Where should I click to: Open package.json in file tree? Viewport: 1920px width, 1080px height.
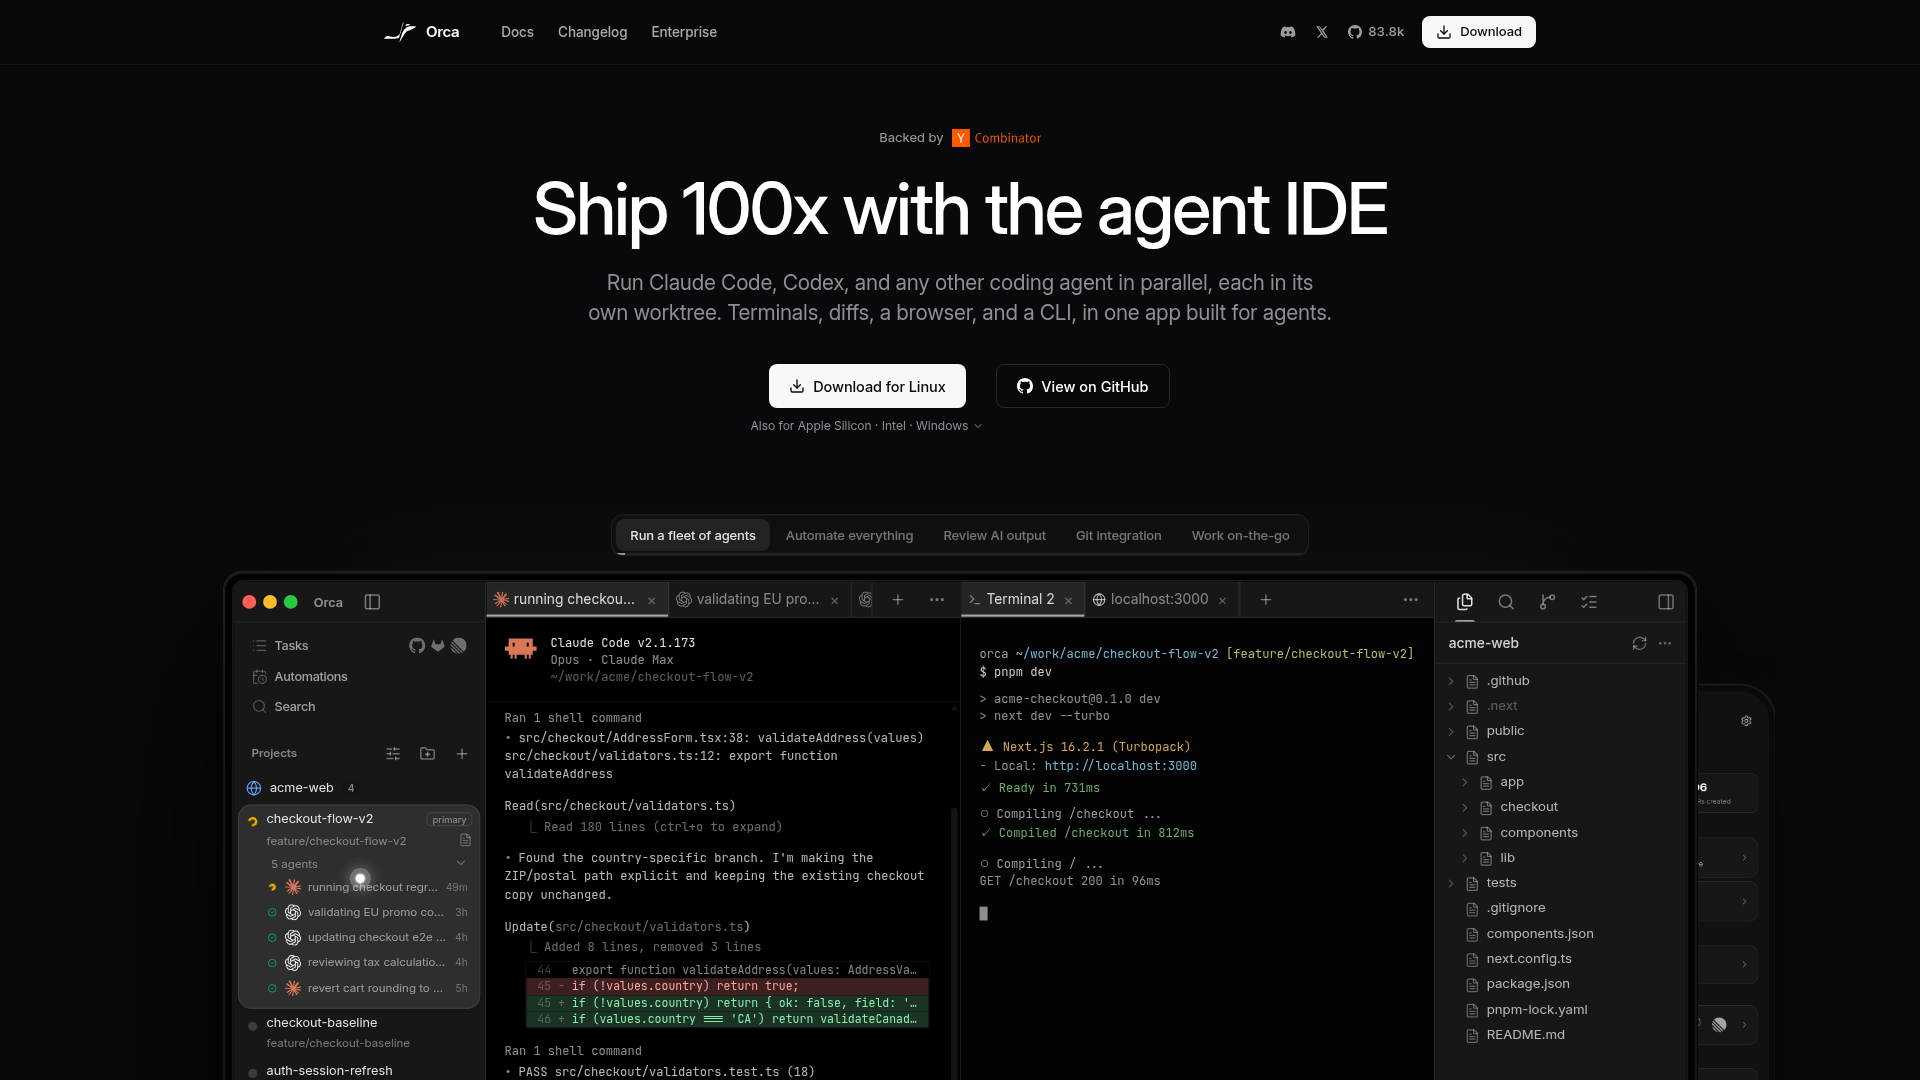click(1527, 985)
